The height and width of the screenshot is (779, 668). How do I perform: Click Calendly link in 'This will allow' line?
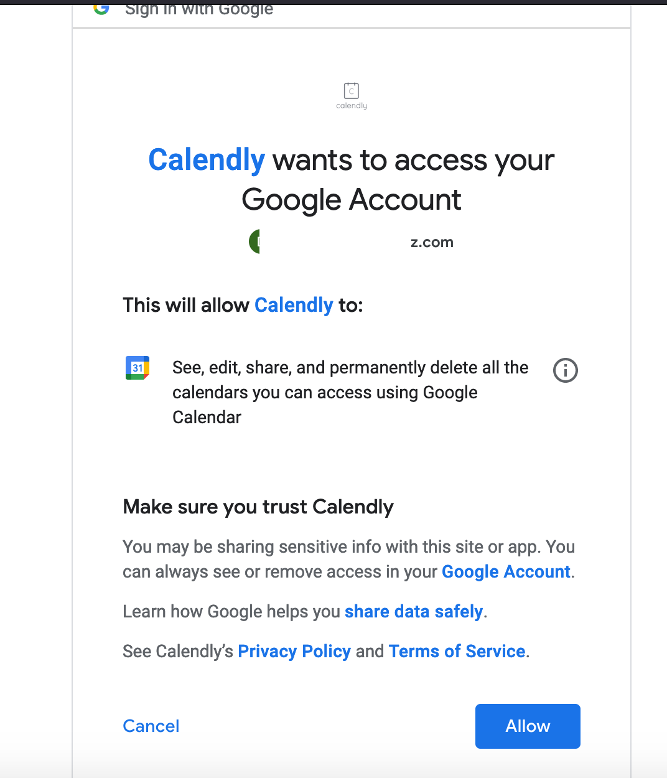pyautogui.click(x=294, y=306)
